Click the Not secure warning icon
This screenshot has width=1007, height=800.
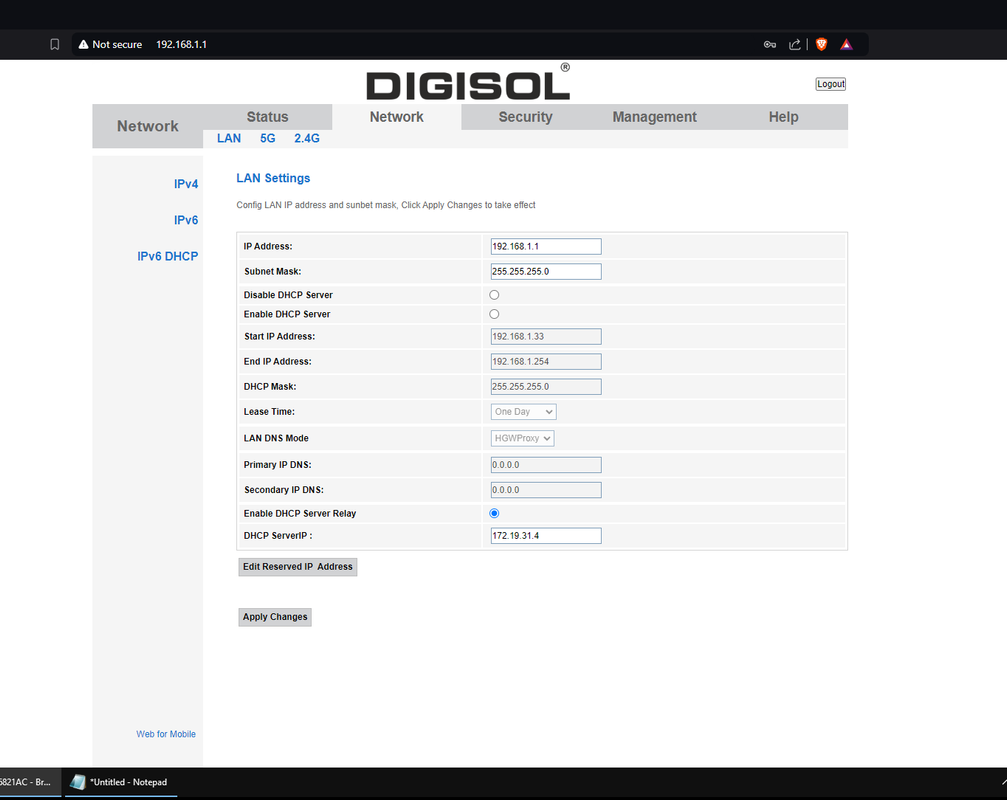pos(84,44)
